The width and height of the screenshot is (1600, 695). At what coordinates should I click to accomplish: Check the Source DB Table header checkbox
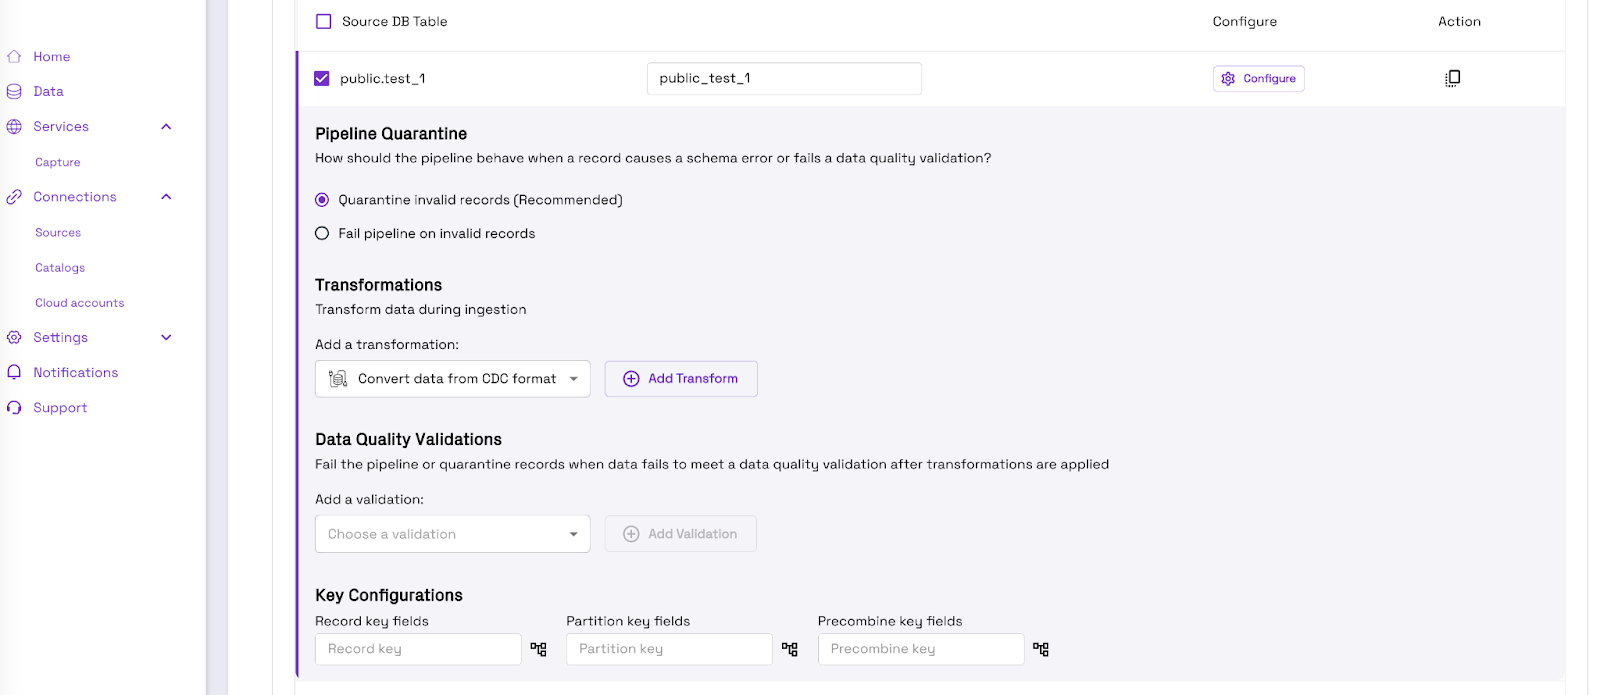(323, 21)
